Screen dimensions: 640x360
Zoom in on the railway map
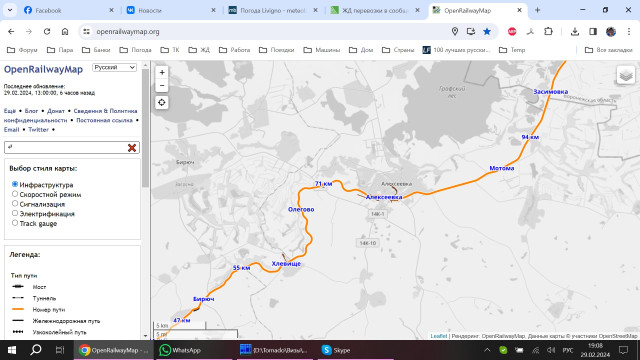pyautogui.click(x=162, y=72)
